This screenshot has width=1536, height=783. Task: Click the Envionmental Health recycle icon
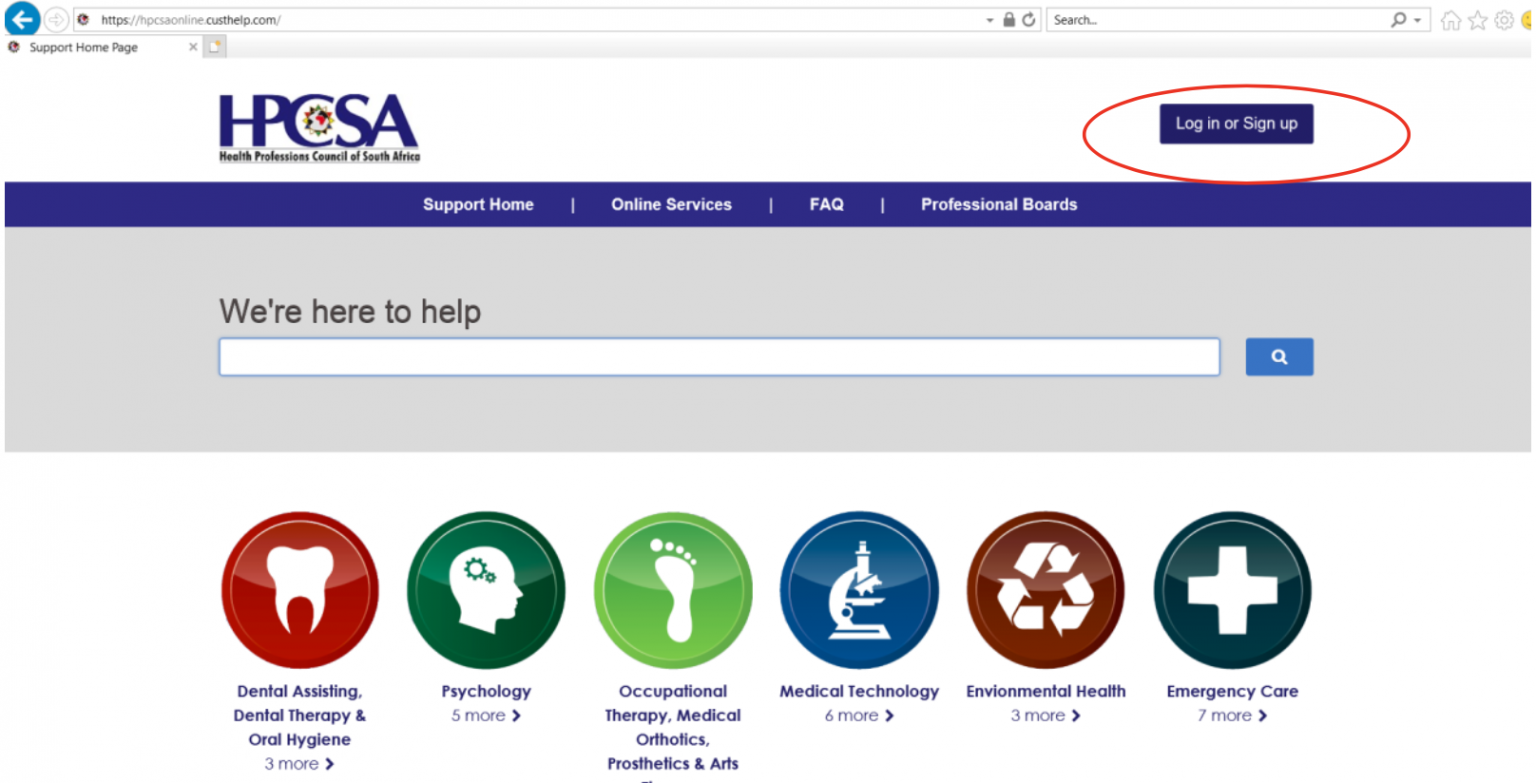[x=1044, y=590]
